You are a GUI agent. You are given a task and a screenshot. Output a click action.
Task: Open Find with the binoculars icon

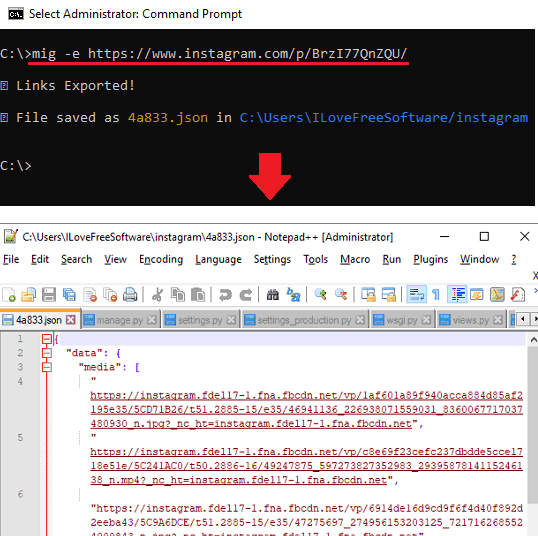(273, 295)
